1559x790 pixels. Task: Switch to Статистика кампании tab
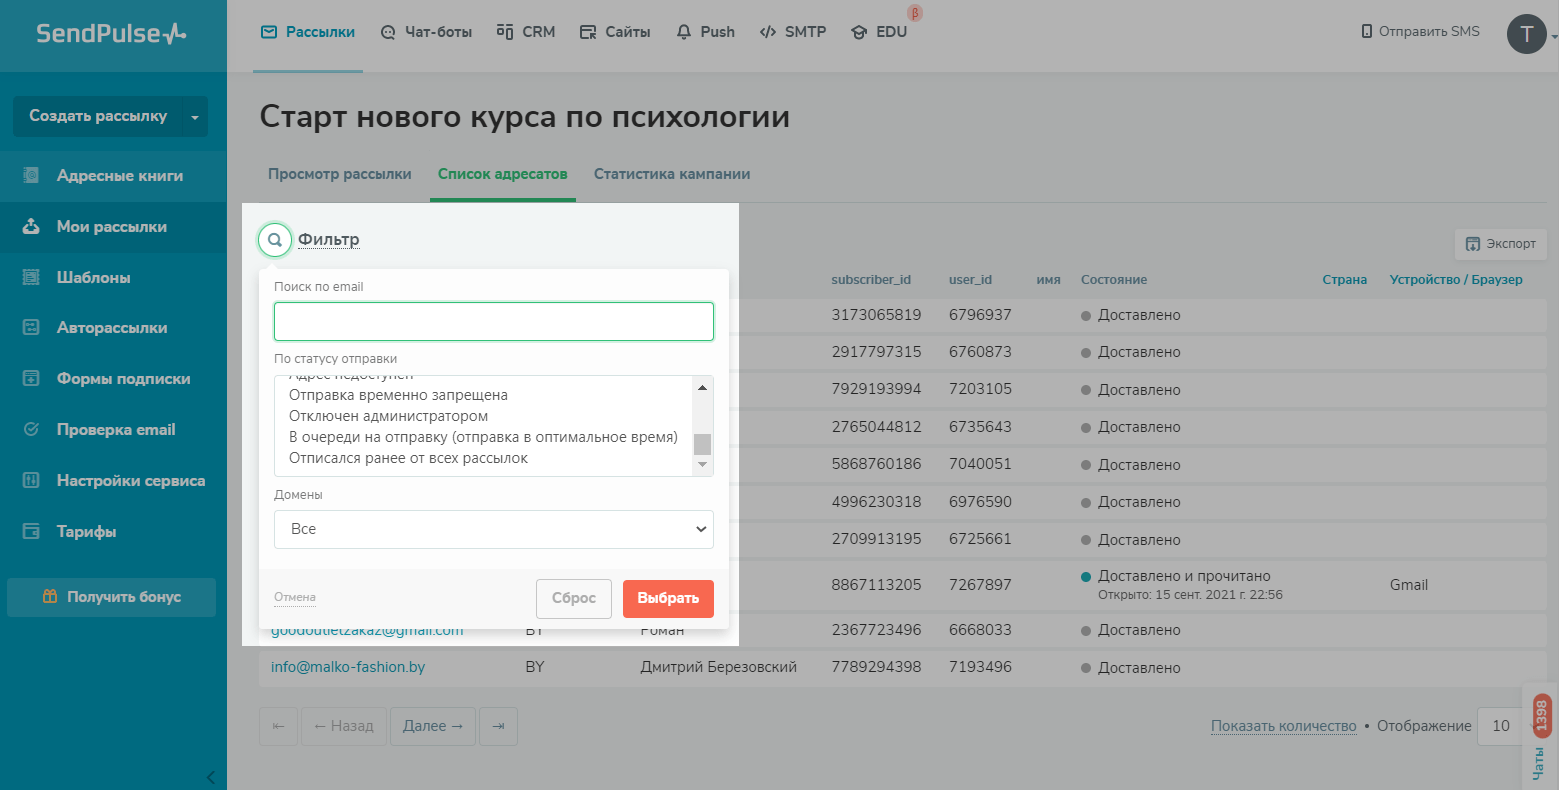coord(672,174)
